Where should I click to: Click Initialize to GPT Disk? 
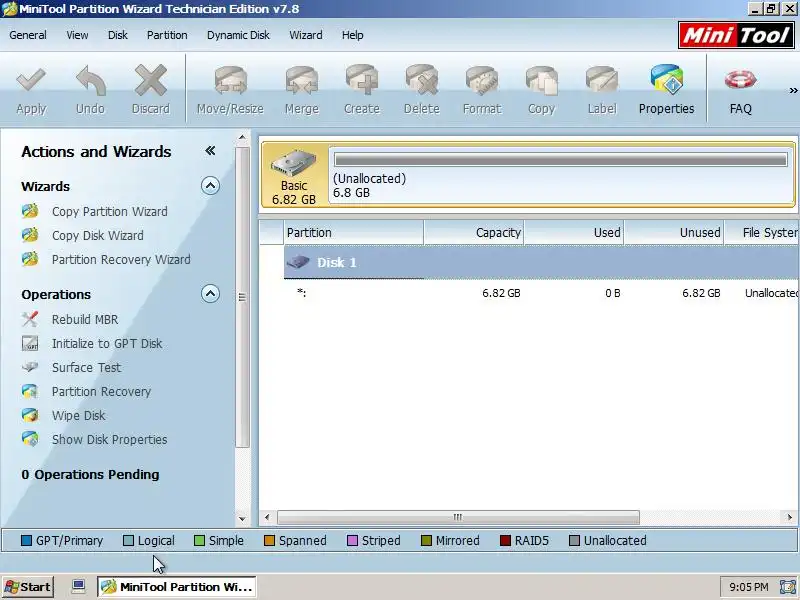point(107,343)
